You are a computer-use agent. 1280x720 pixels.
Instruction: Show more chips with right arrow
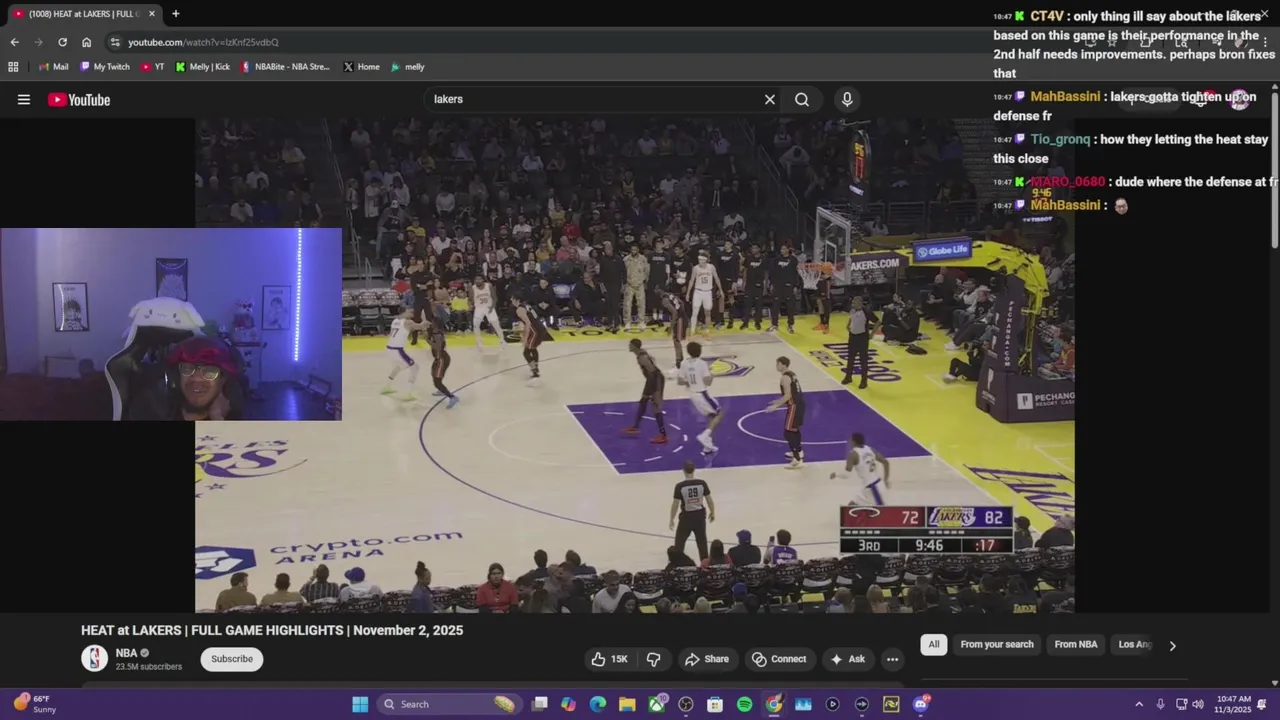[1172, 646]
